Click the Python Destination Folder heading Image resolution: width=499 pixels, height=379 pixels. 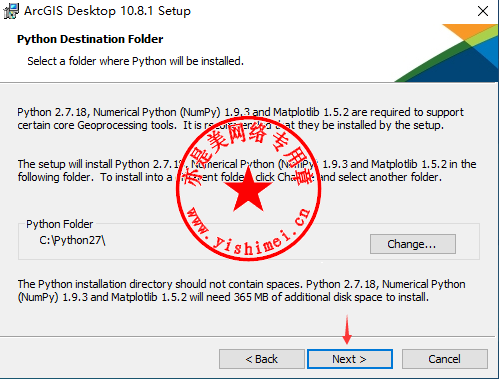[90, 39]
